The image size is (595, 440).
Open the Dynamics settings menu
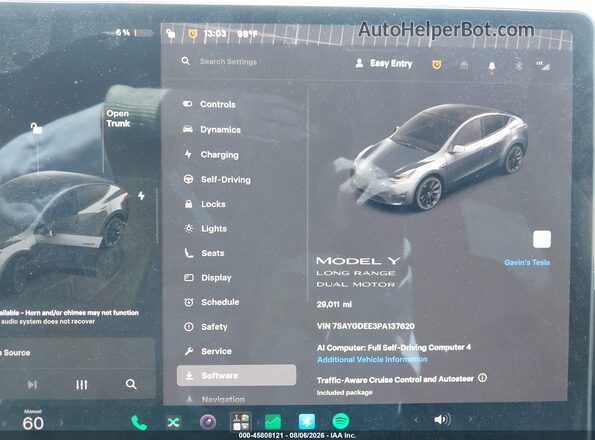[212, 130]
